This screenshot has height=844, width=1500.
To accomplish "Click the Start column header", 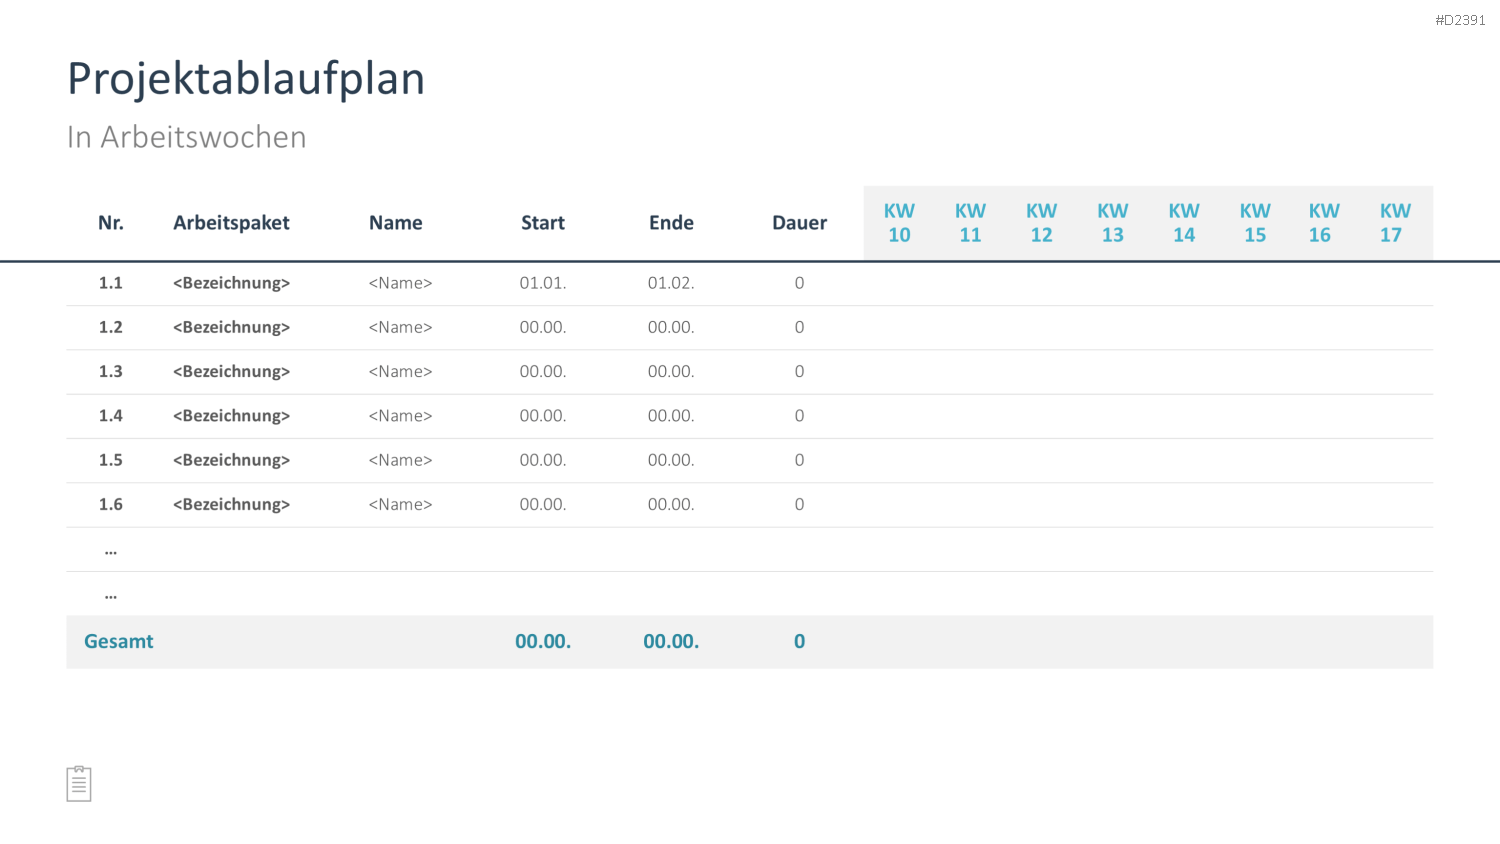I will (x=543, y=223).
